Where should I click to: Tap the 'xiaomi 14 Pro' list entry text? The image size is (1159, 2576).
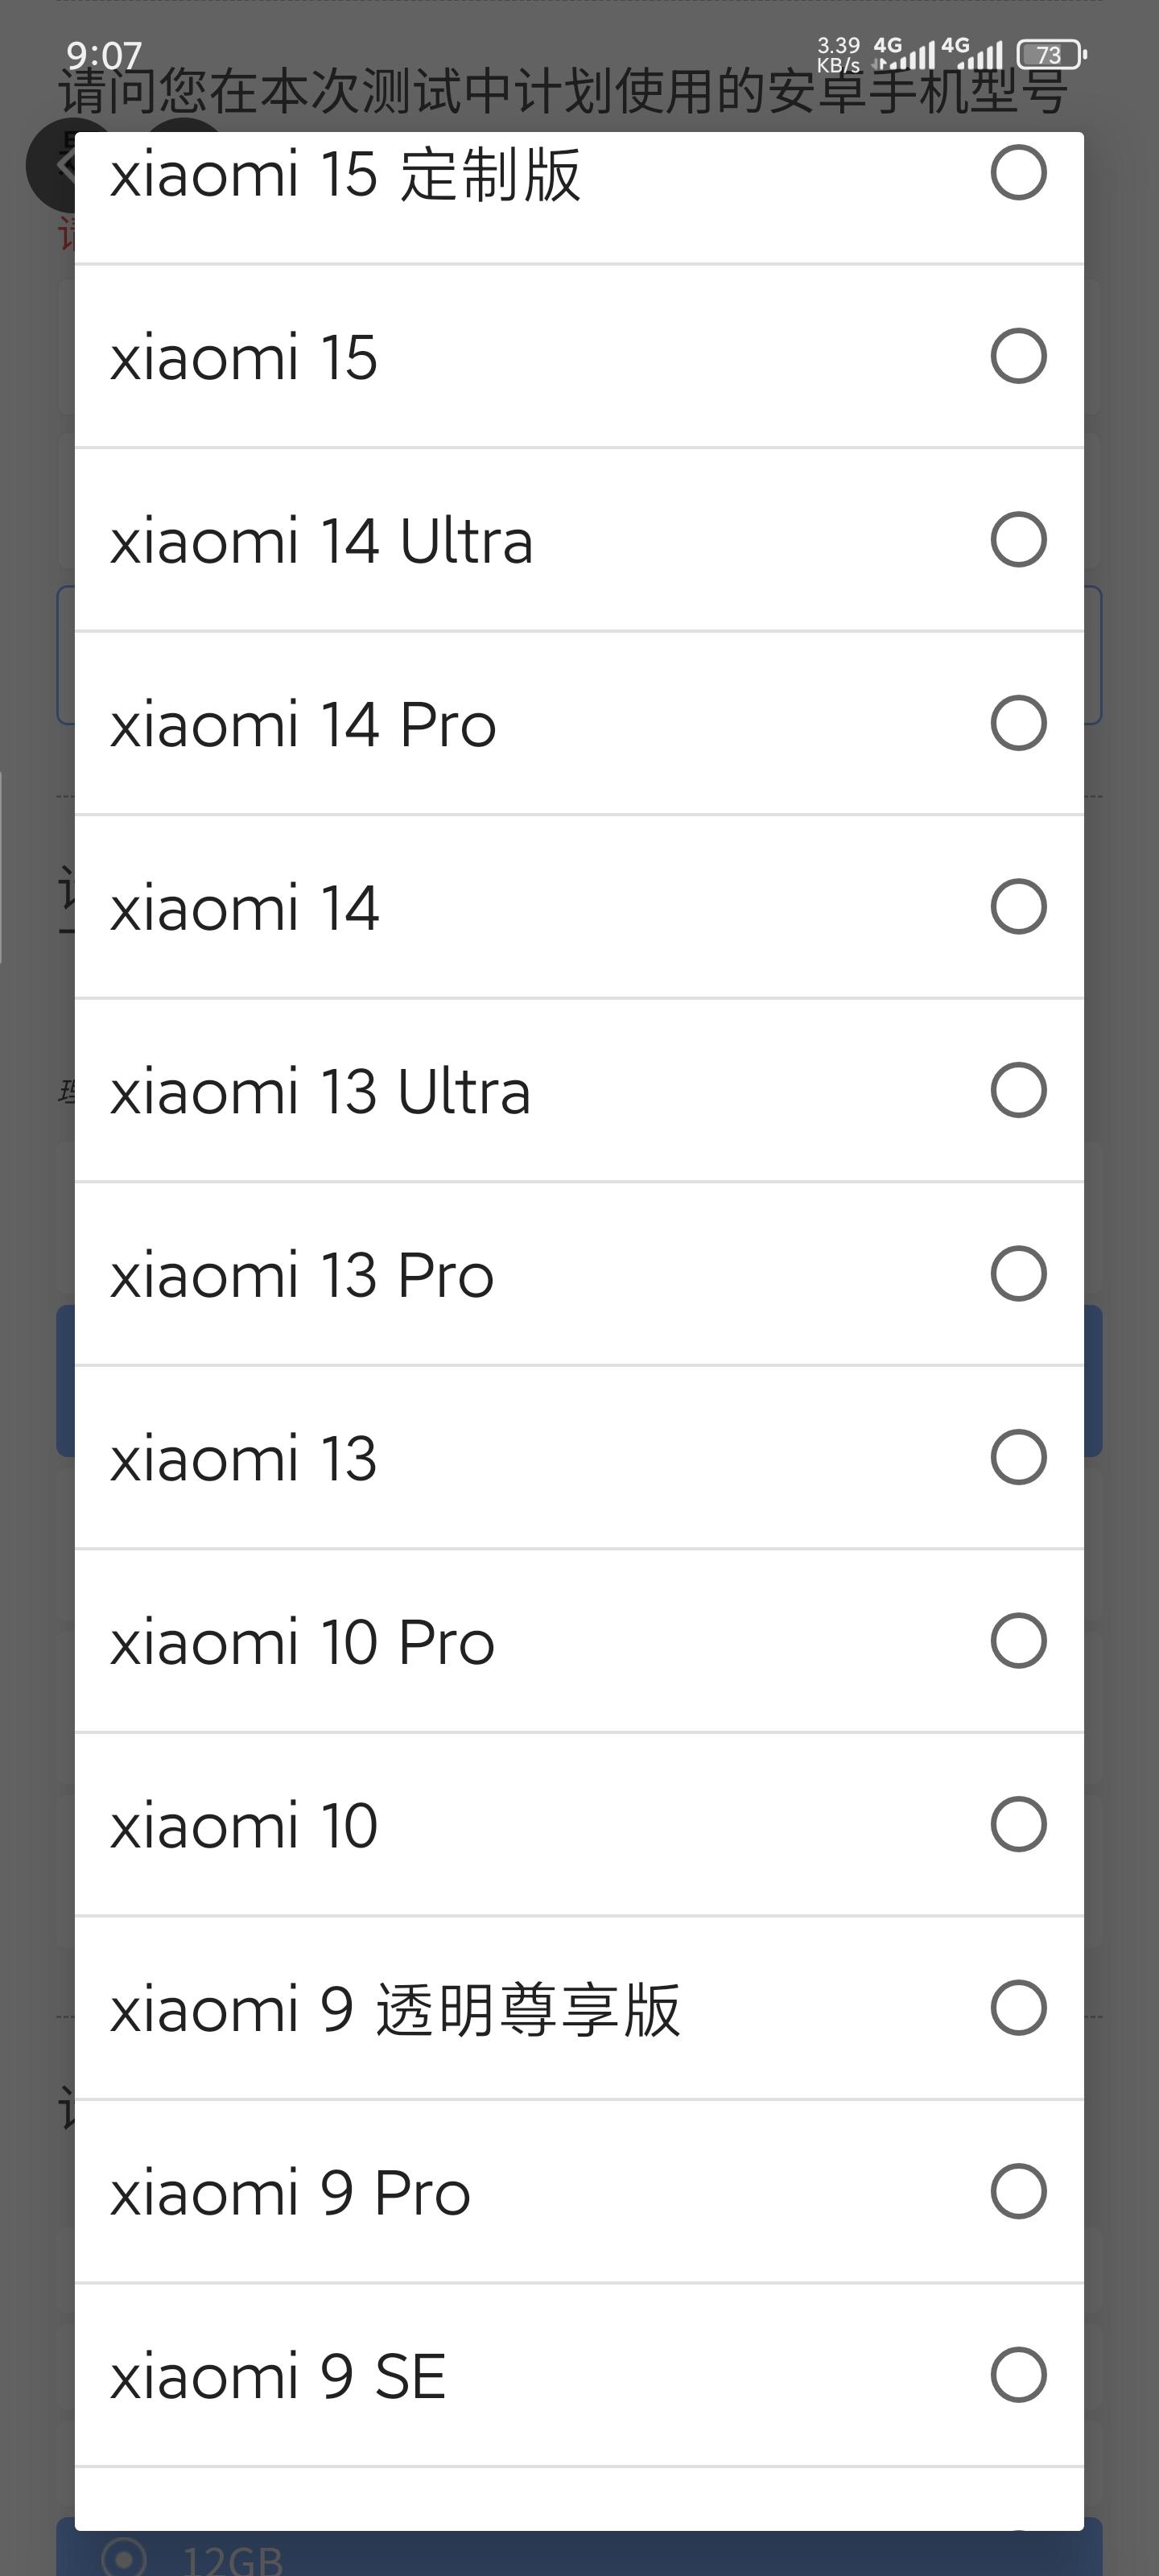pyautogui.click(x=303, y=724)
